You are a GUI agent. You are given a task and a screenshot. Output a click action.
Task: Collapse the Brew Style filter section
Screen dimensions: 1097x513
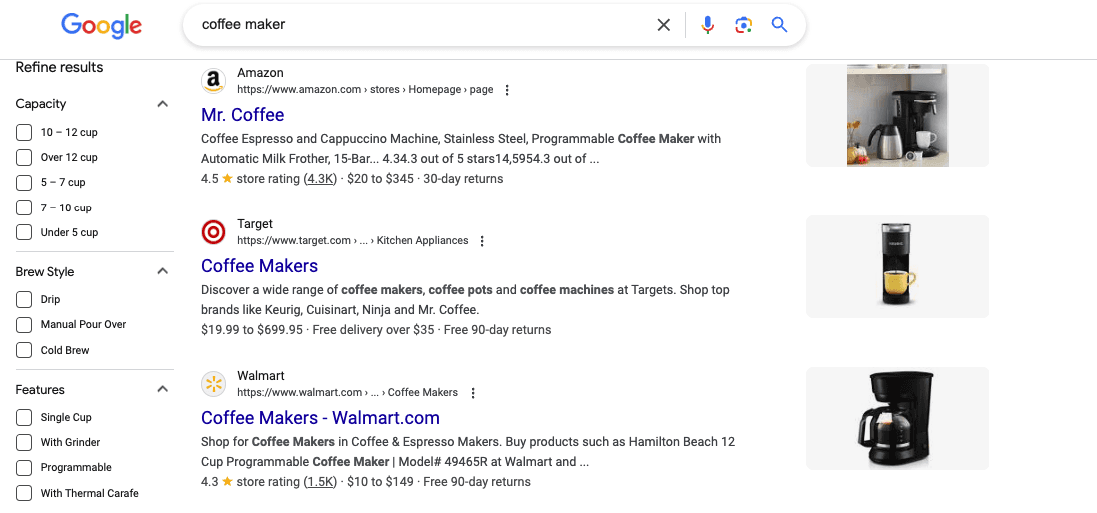(162, 272)
